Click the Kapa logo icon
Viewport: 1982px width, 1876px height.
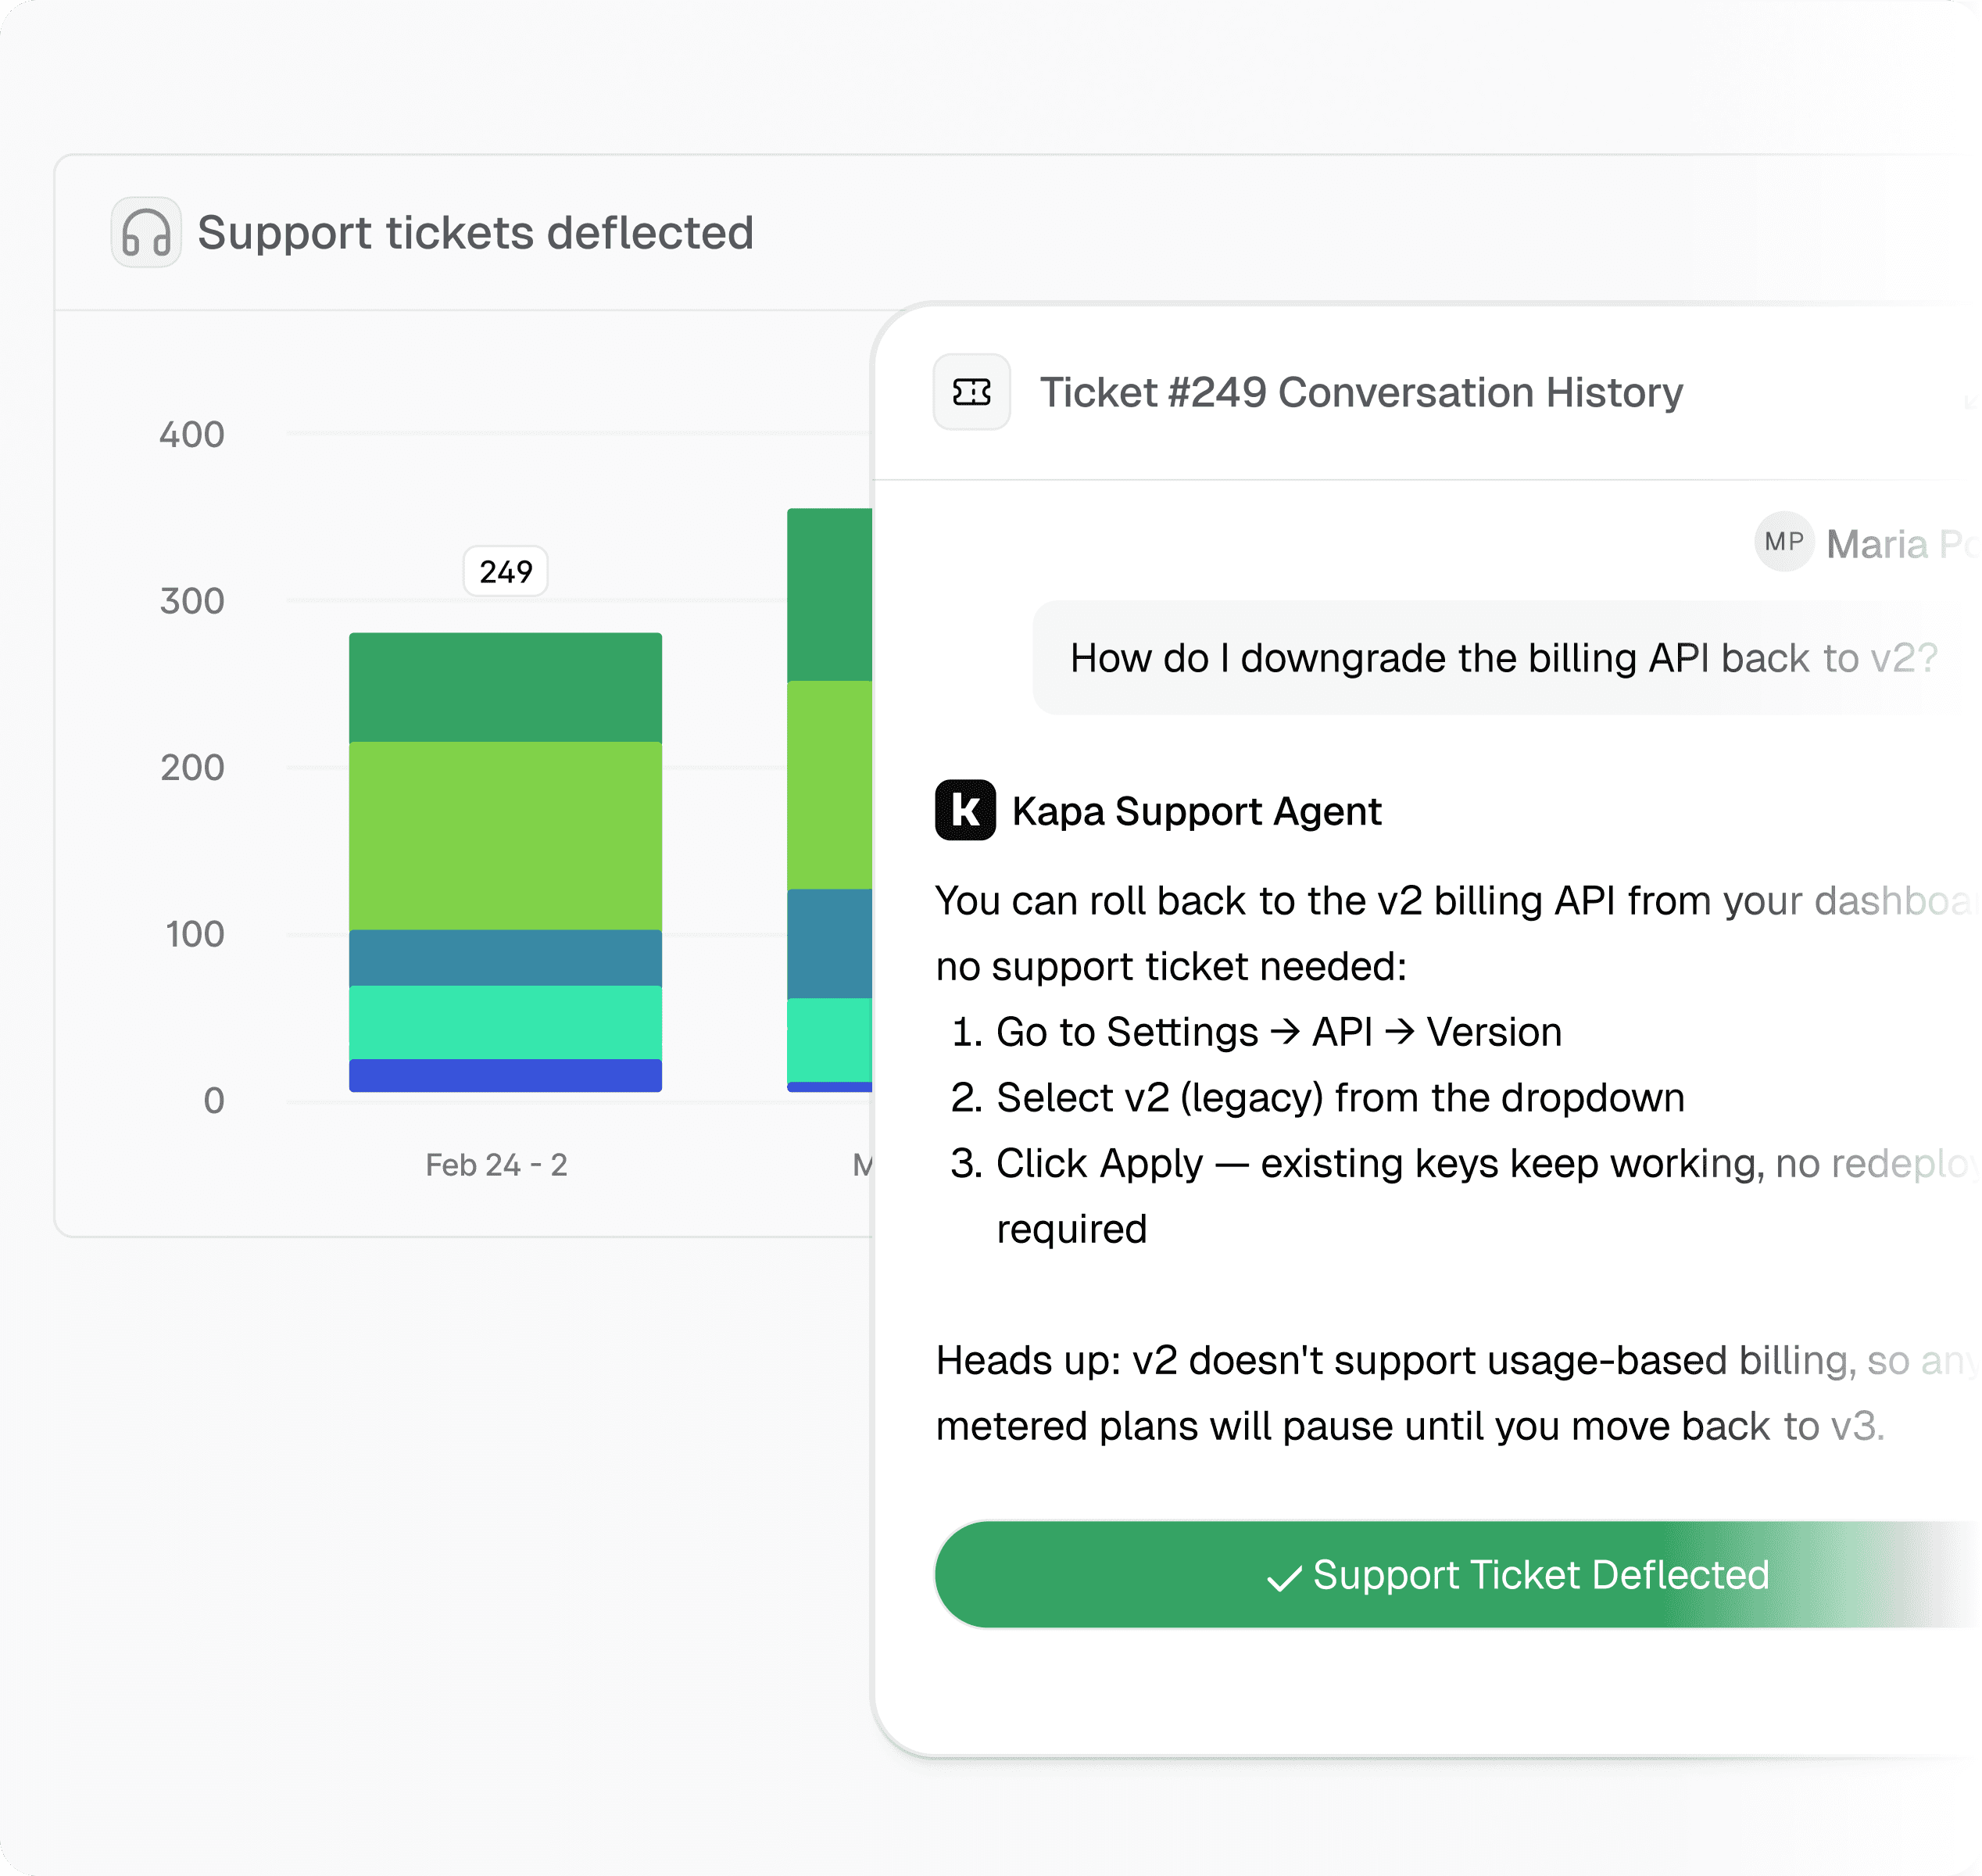pyautogui.click(x=965, y=810)
